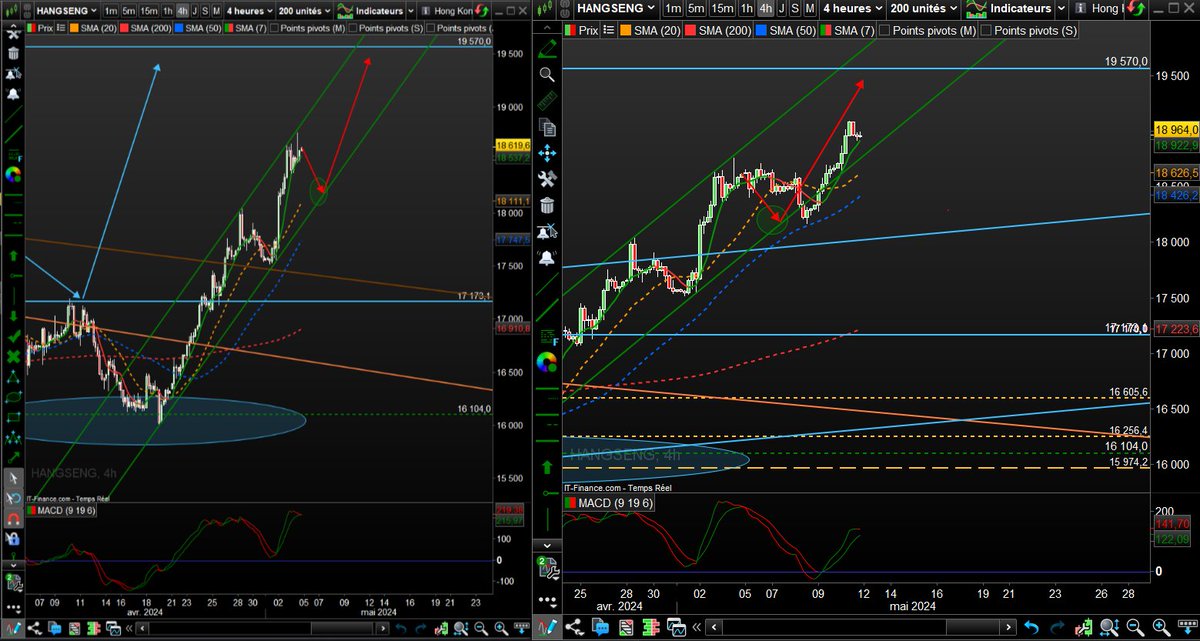Click the Prix legend label in right chart

click(587, 30)
